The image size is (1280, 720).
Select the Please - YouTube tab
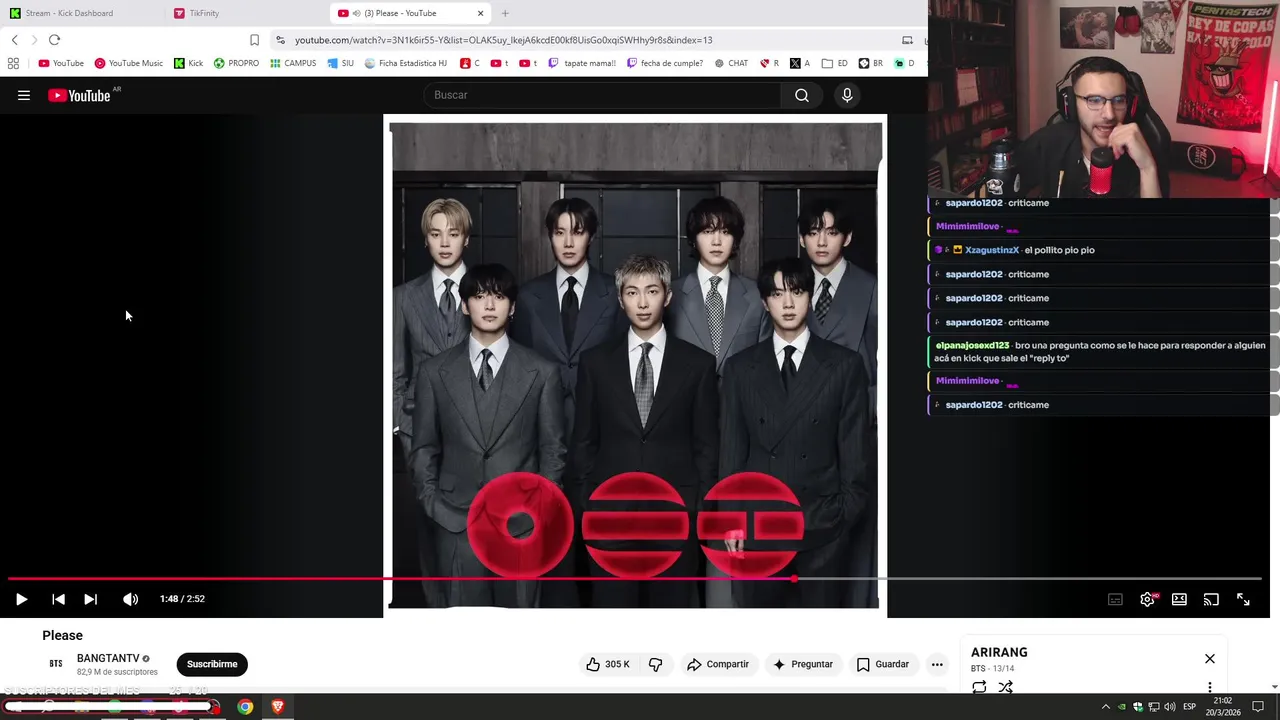point(411,13)
